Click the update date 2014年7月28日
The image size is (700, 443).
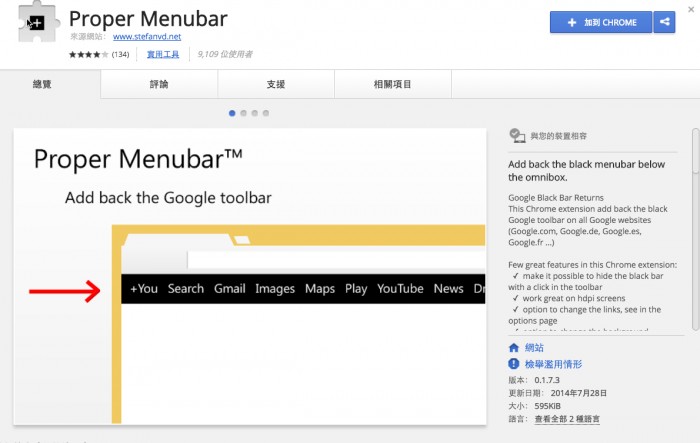tap(579, 393)
